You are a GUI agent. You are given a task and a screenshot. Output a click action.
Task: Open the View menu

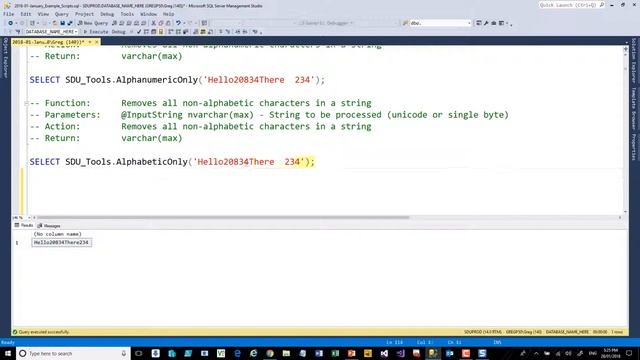pos(43,14)
